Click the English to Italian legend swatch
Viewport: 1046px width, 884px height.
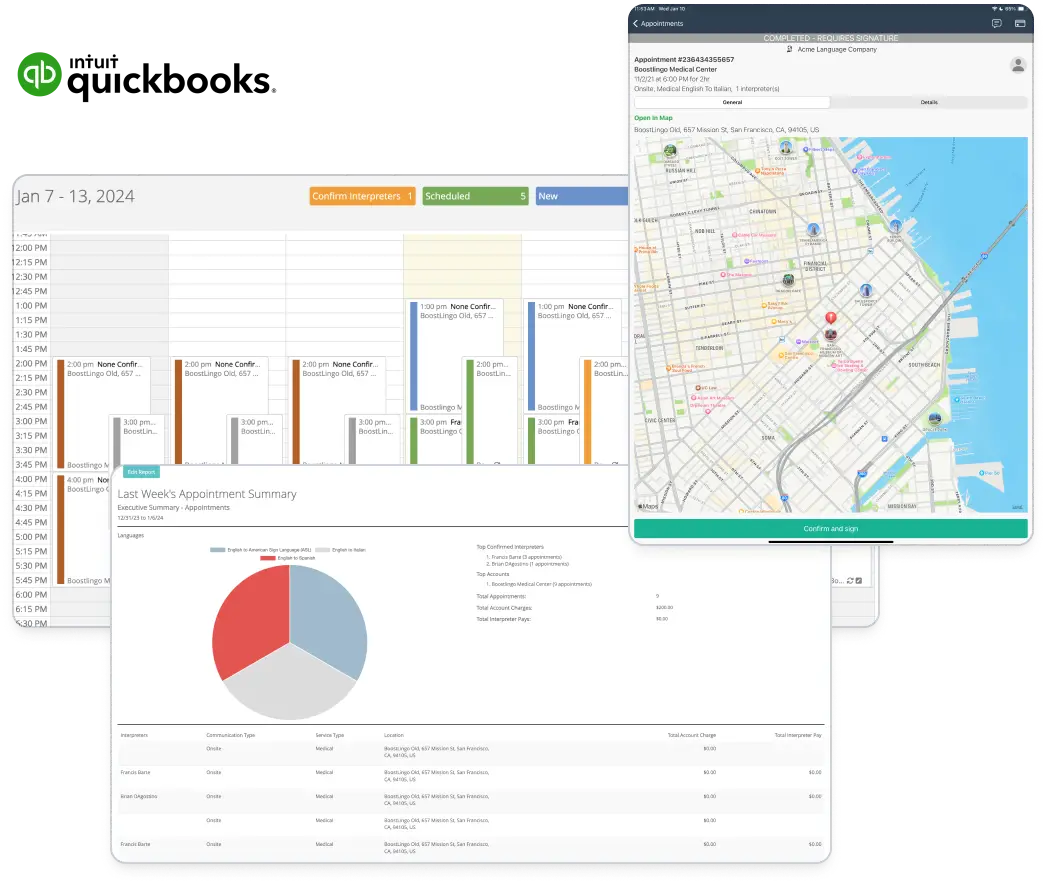click(322, 550)
